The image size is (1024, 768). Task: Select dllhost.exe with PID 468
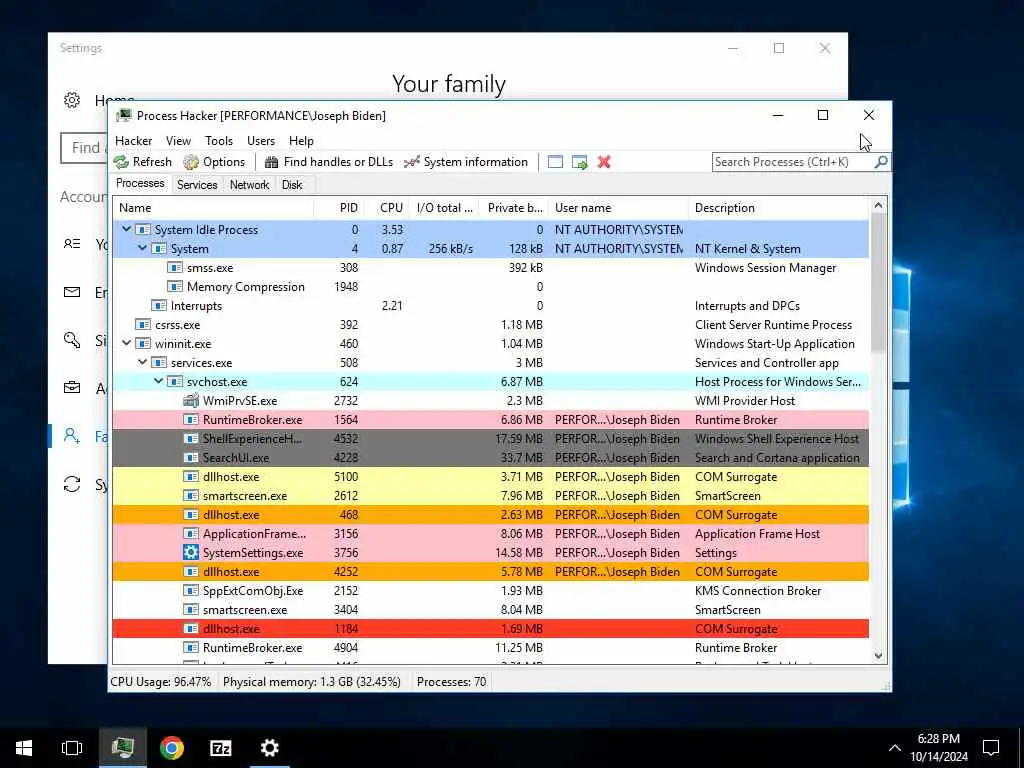490,515
